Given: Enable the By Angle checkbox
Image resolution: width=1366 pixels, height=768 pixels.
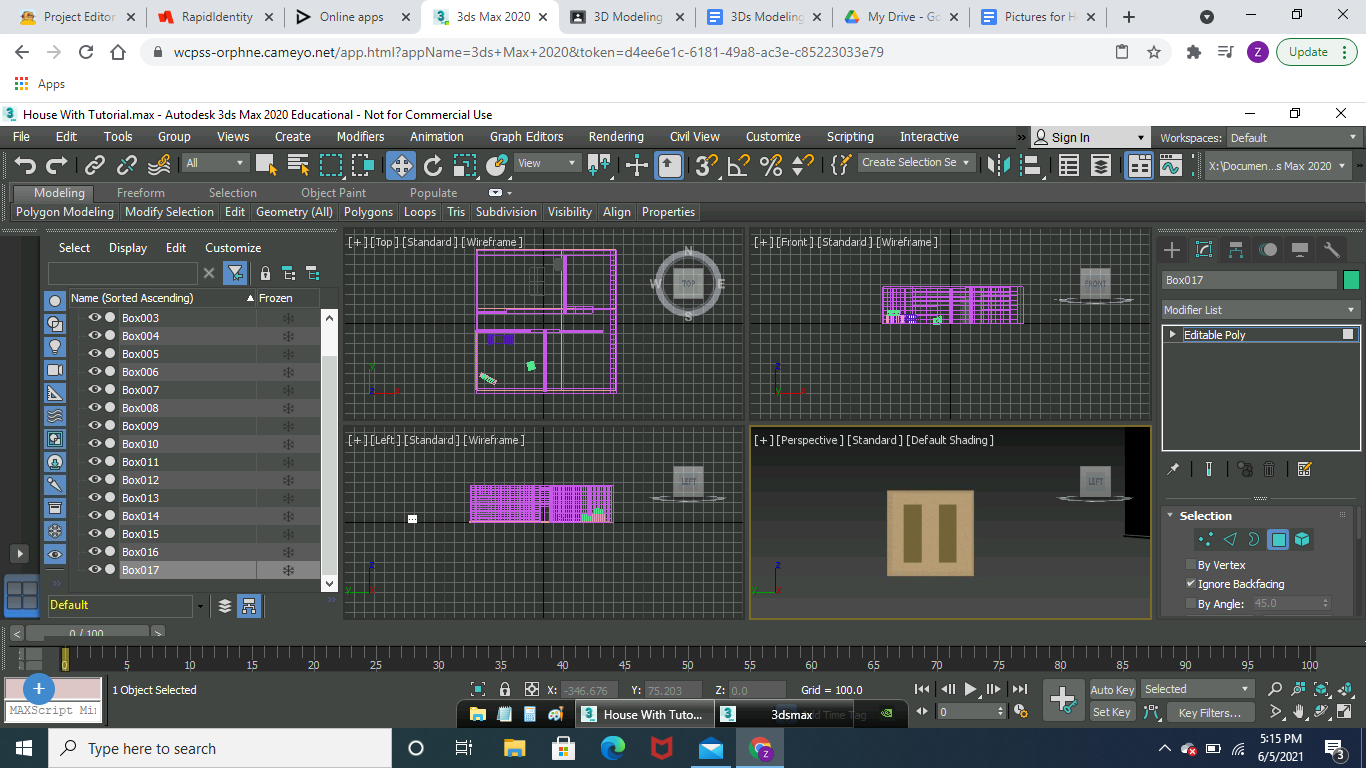Looking at the screenshot, I should (x=1190, y=604).
